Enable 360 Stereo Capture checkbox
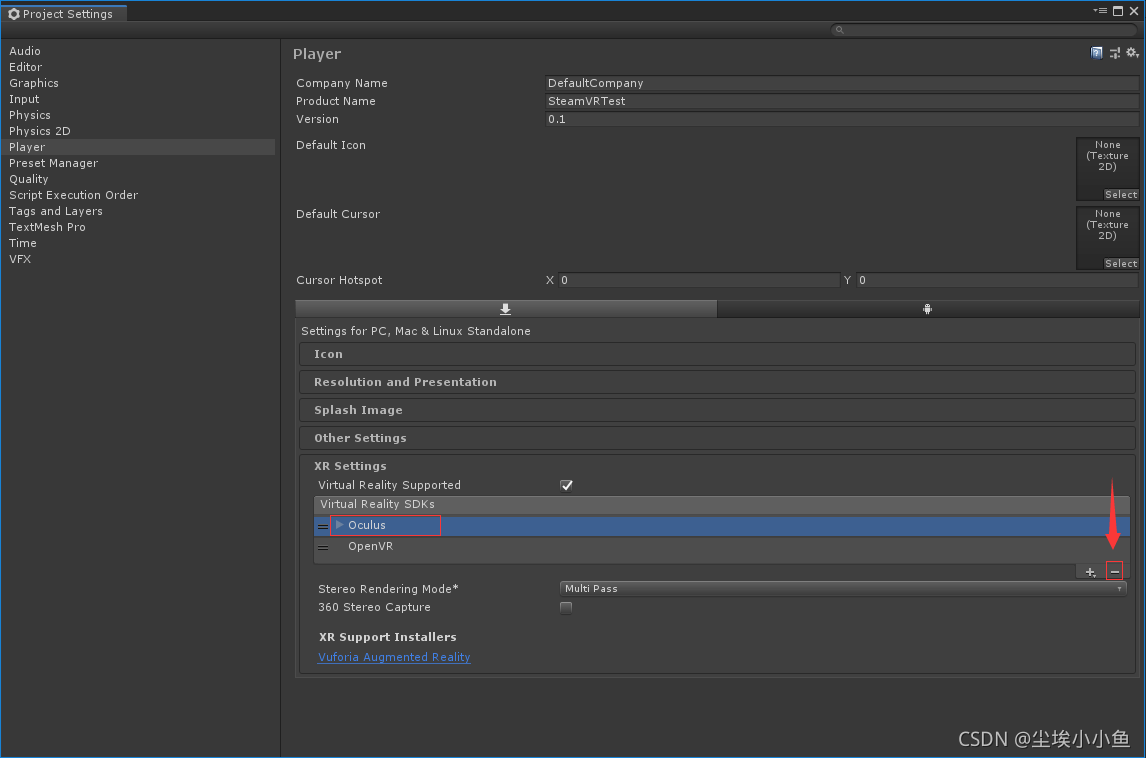The height and width of the screenshot is (758, 1146). tap(566, 607)
